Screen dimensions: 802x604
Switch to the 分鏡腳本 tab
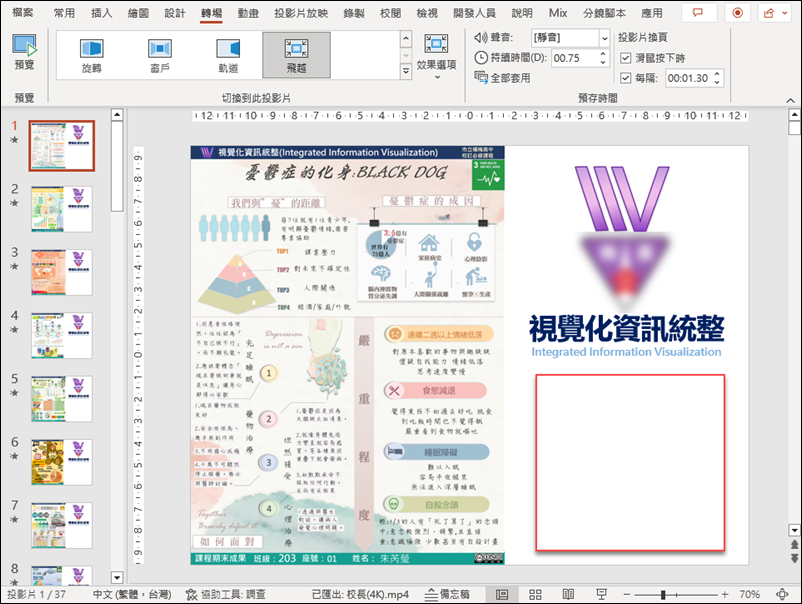(605, 13)
